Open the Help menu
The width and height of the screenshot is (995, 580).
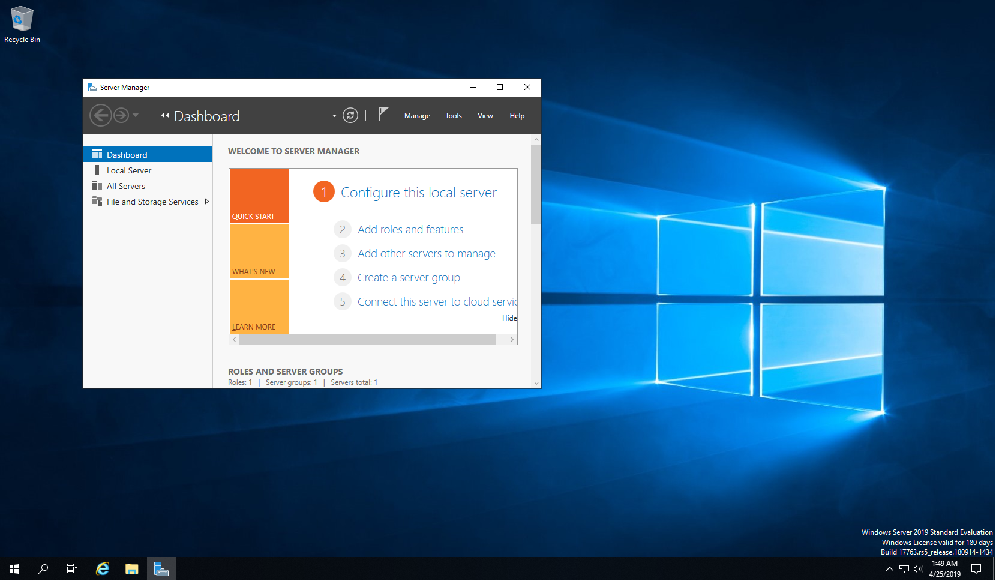(517, 115)
